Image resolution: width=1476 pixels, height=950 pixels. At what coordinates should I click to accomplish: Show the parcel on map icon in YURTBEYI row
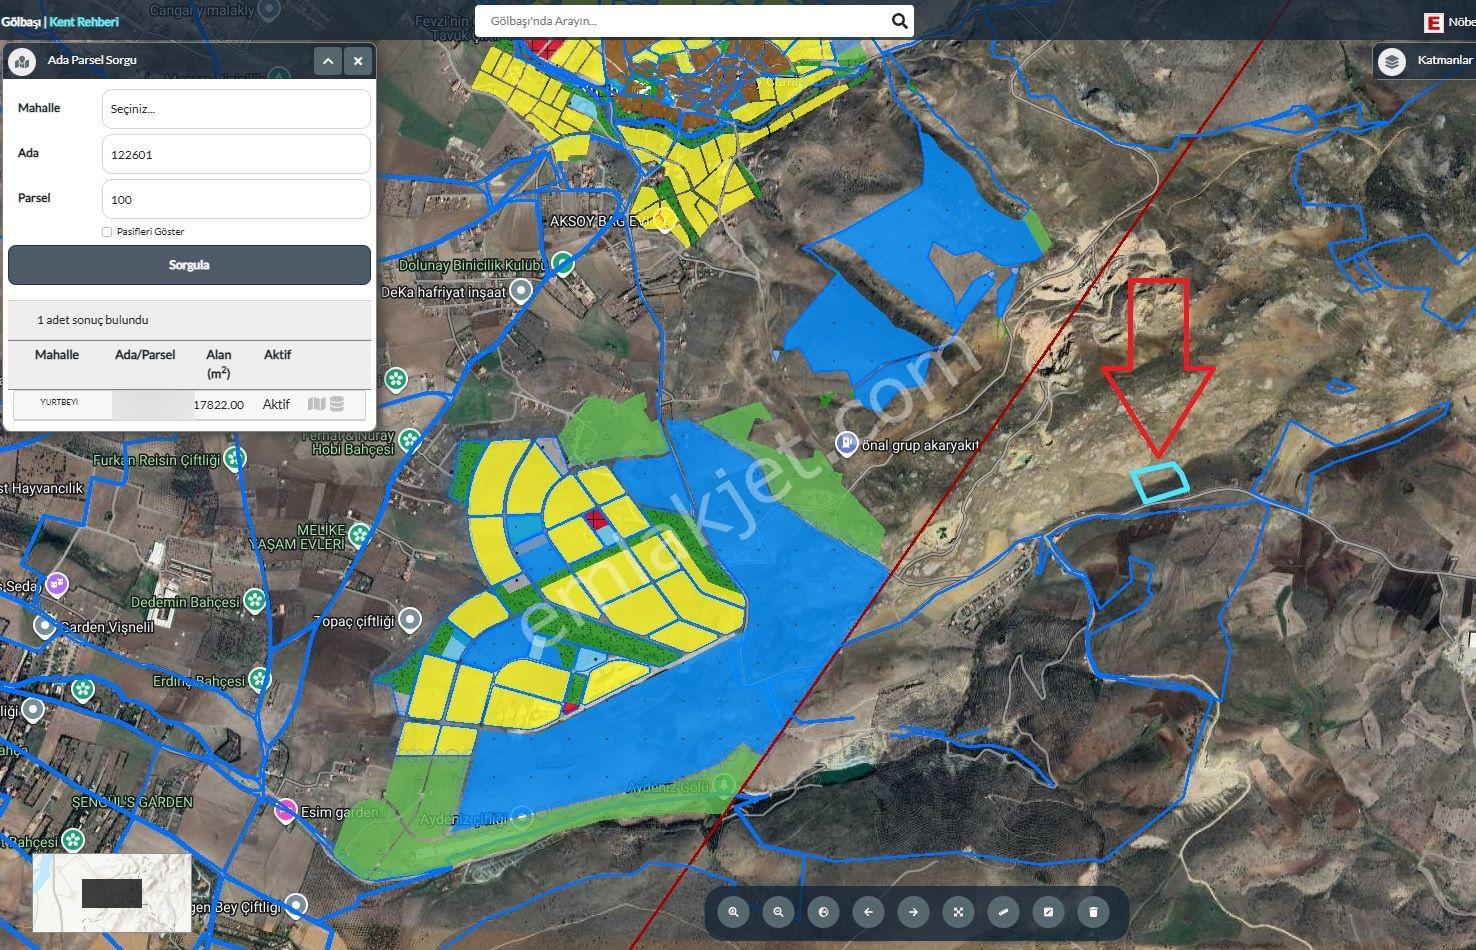(x=317, y=404)
